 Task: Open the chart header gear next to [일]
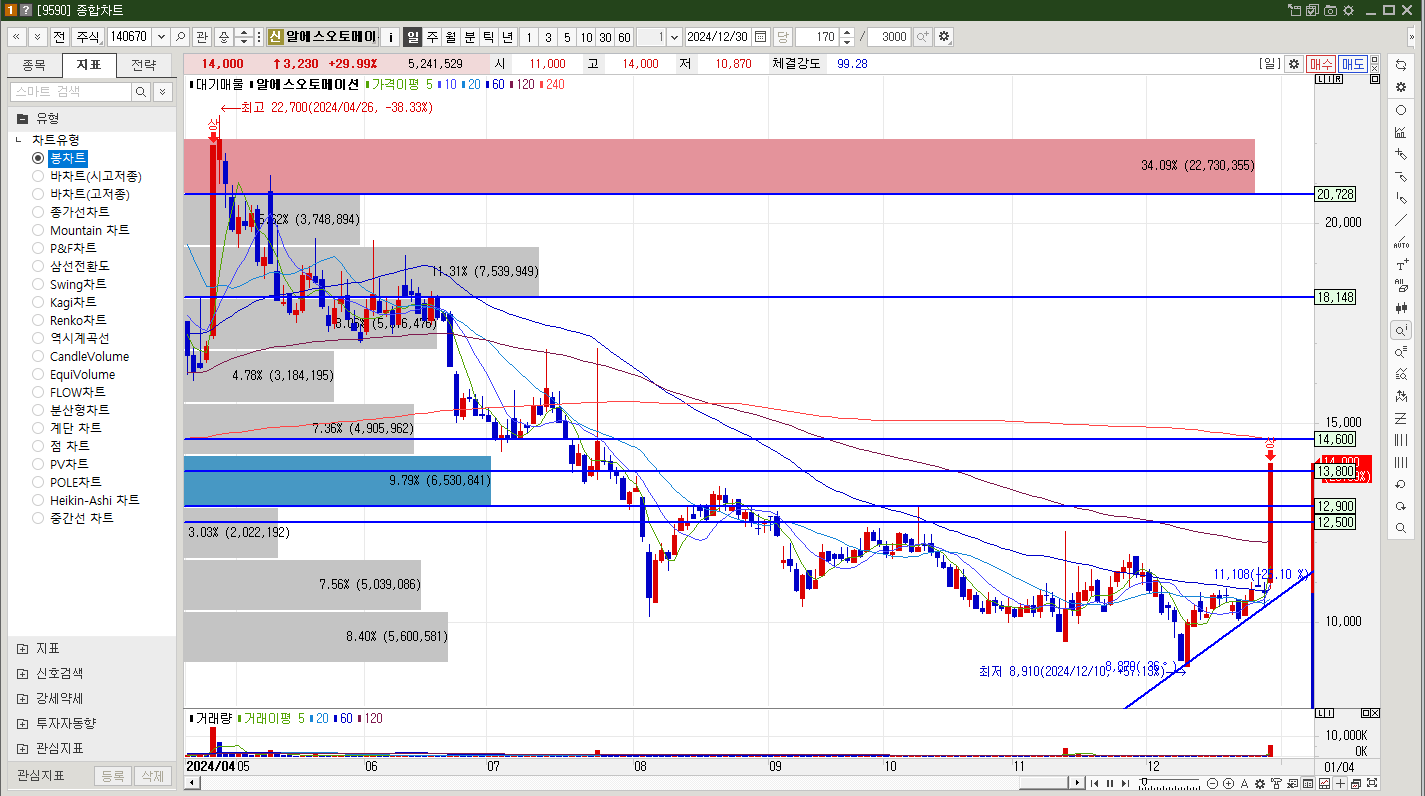[1294, 63]
